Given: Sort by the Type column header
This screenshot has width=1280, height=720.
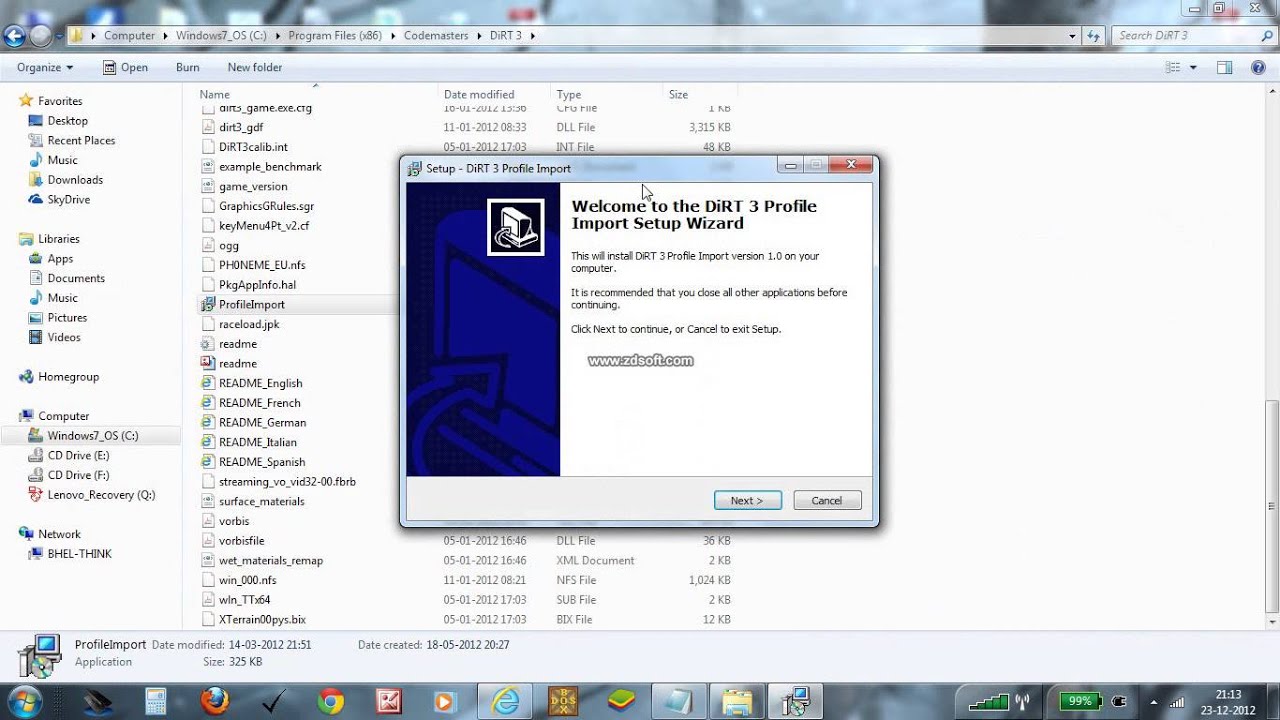Looking at the screenshot, I should [x=569, y=94].
